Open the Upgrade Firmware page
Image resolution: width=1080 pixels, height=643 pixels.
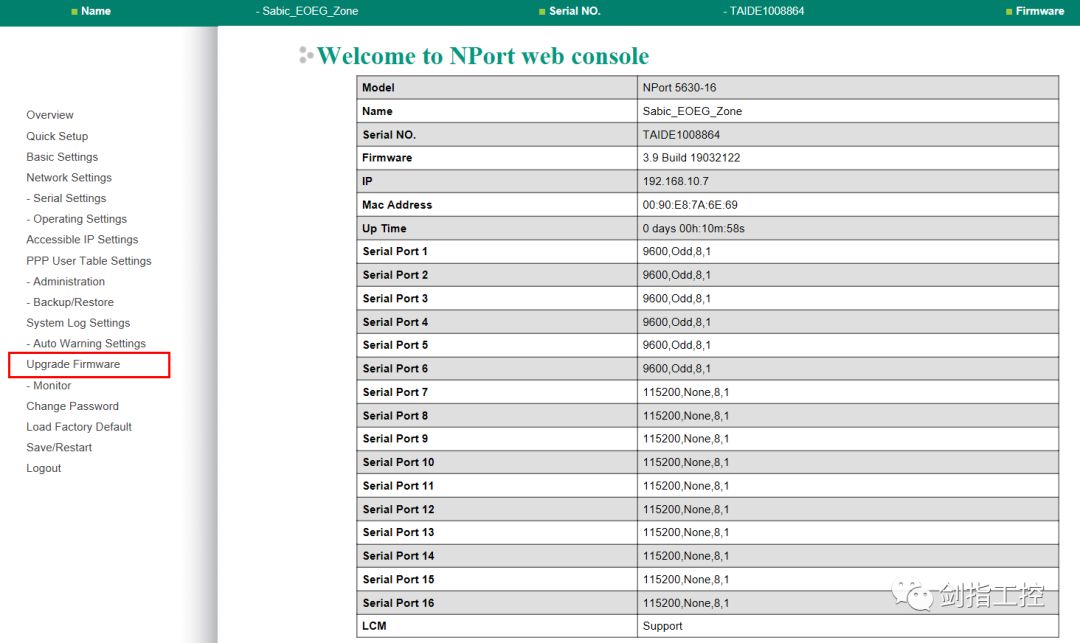coord(73,364)
